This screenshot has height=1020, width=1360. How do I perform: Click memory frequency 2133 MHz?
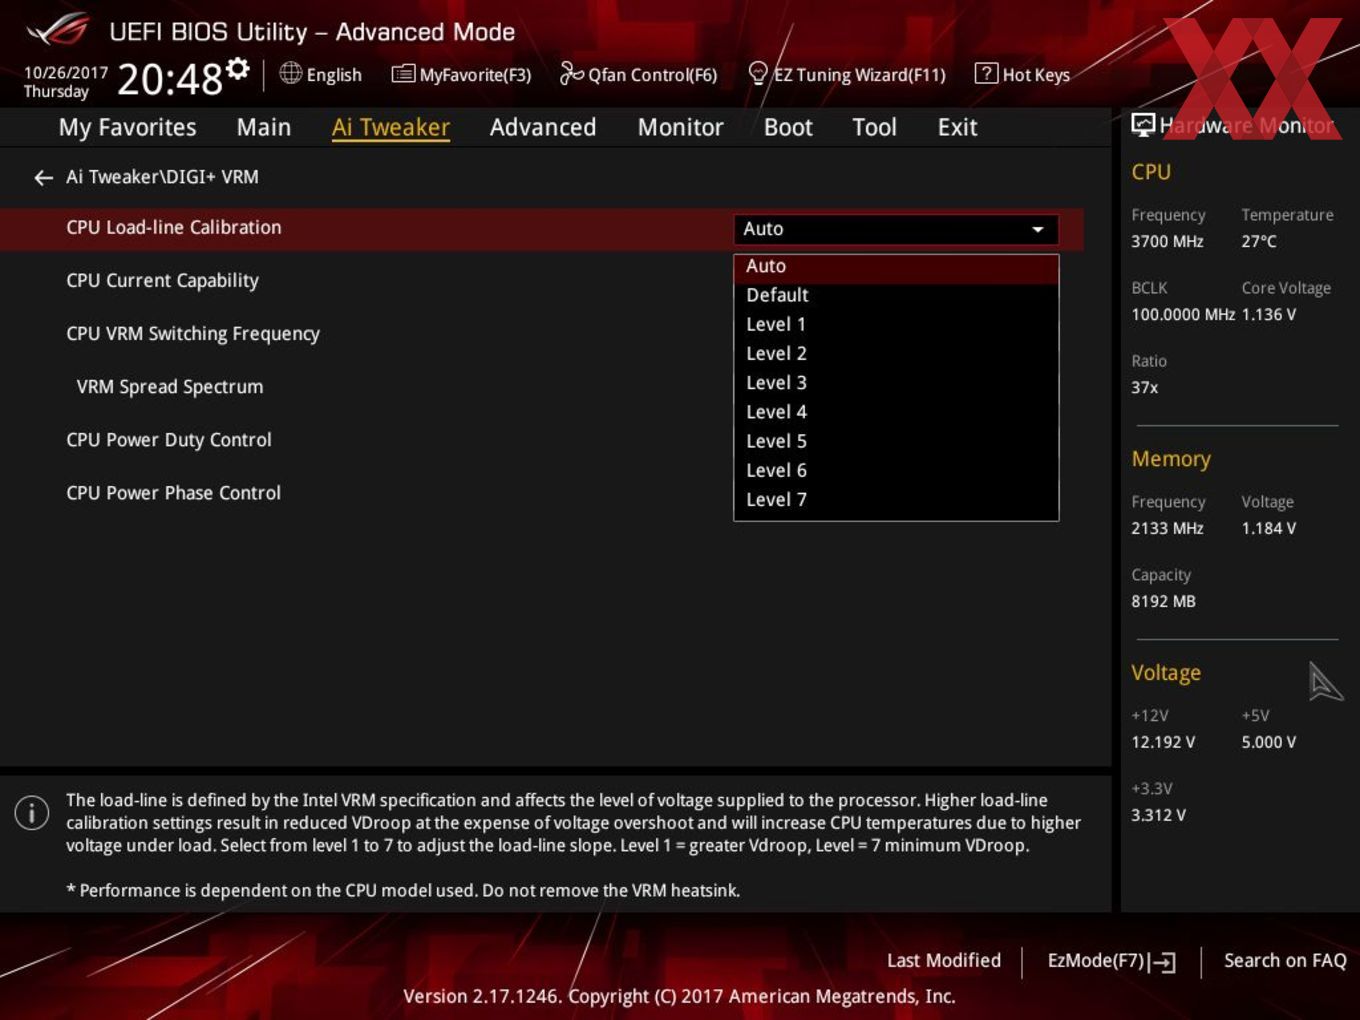[1167, 528]
